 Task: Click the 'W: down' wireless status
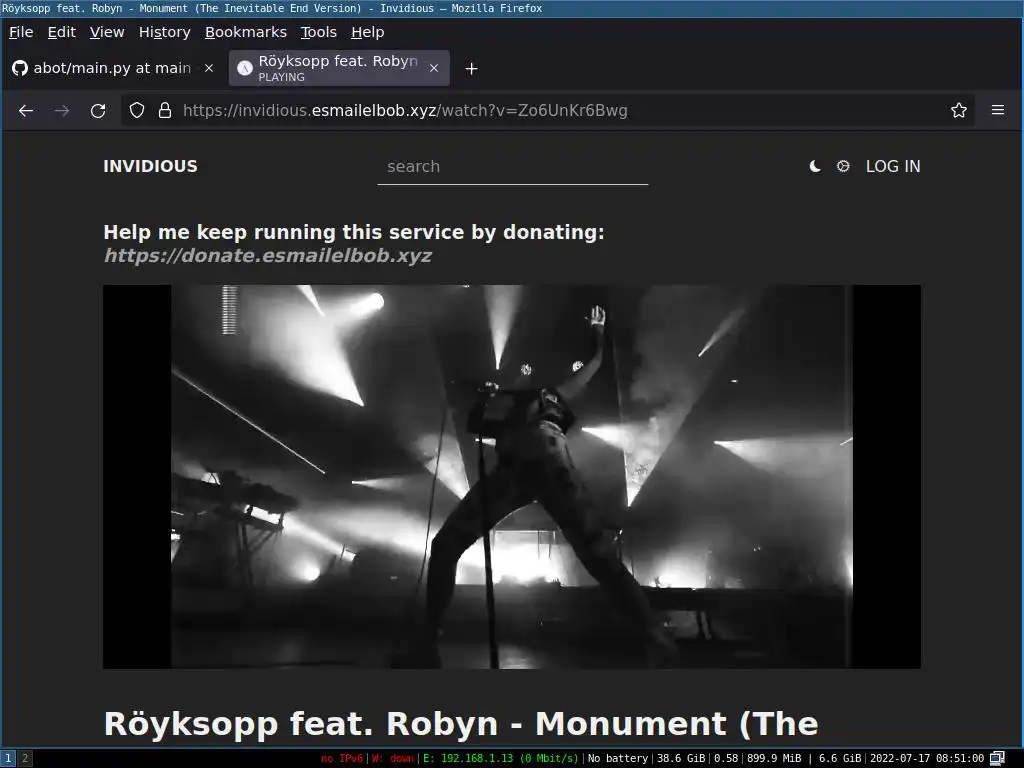tap(393, 758)
